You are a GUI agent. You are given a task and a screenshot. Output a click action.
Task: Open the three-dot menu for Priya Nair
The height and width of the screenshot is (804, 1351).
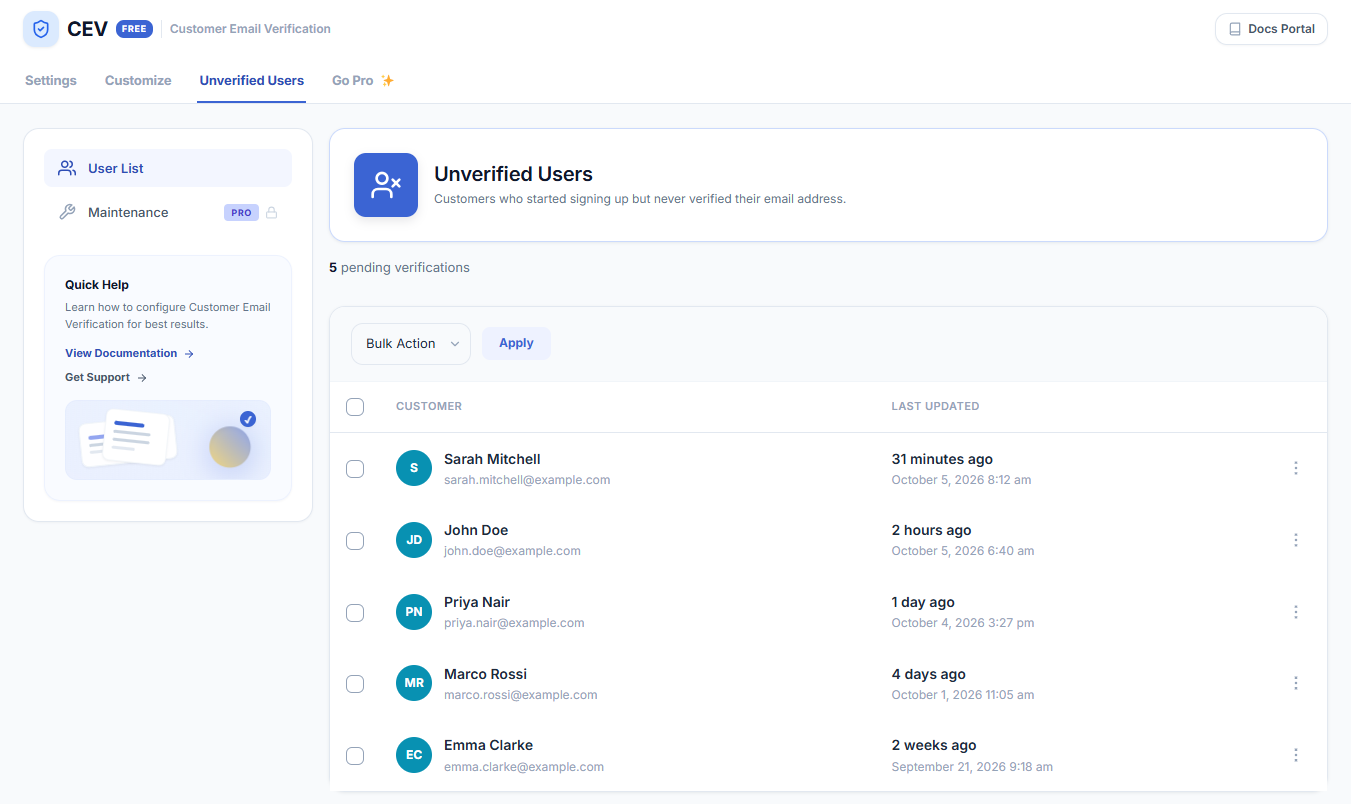pos(1296,612)
